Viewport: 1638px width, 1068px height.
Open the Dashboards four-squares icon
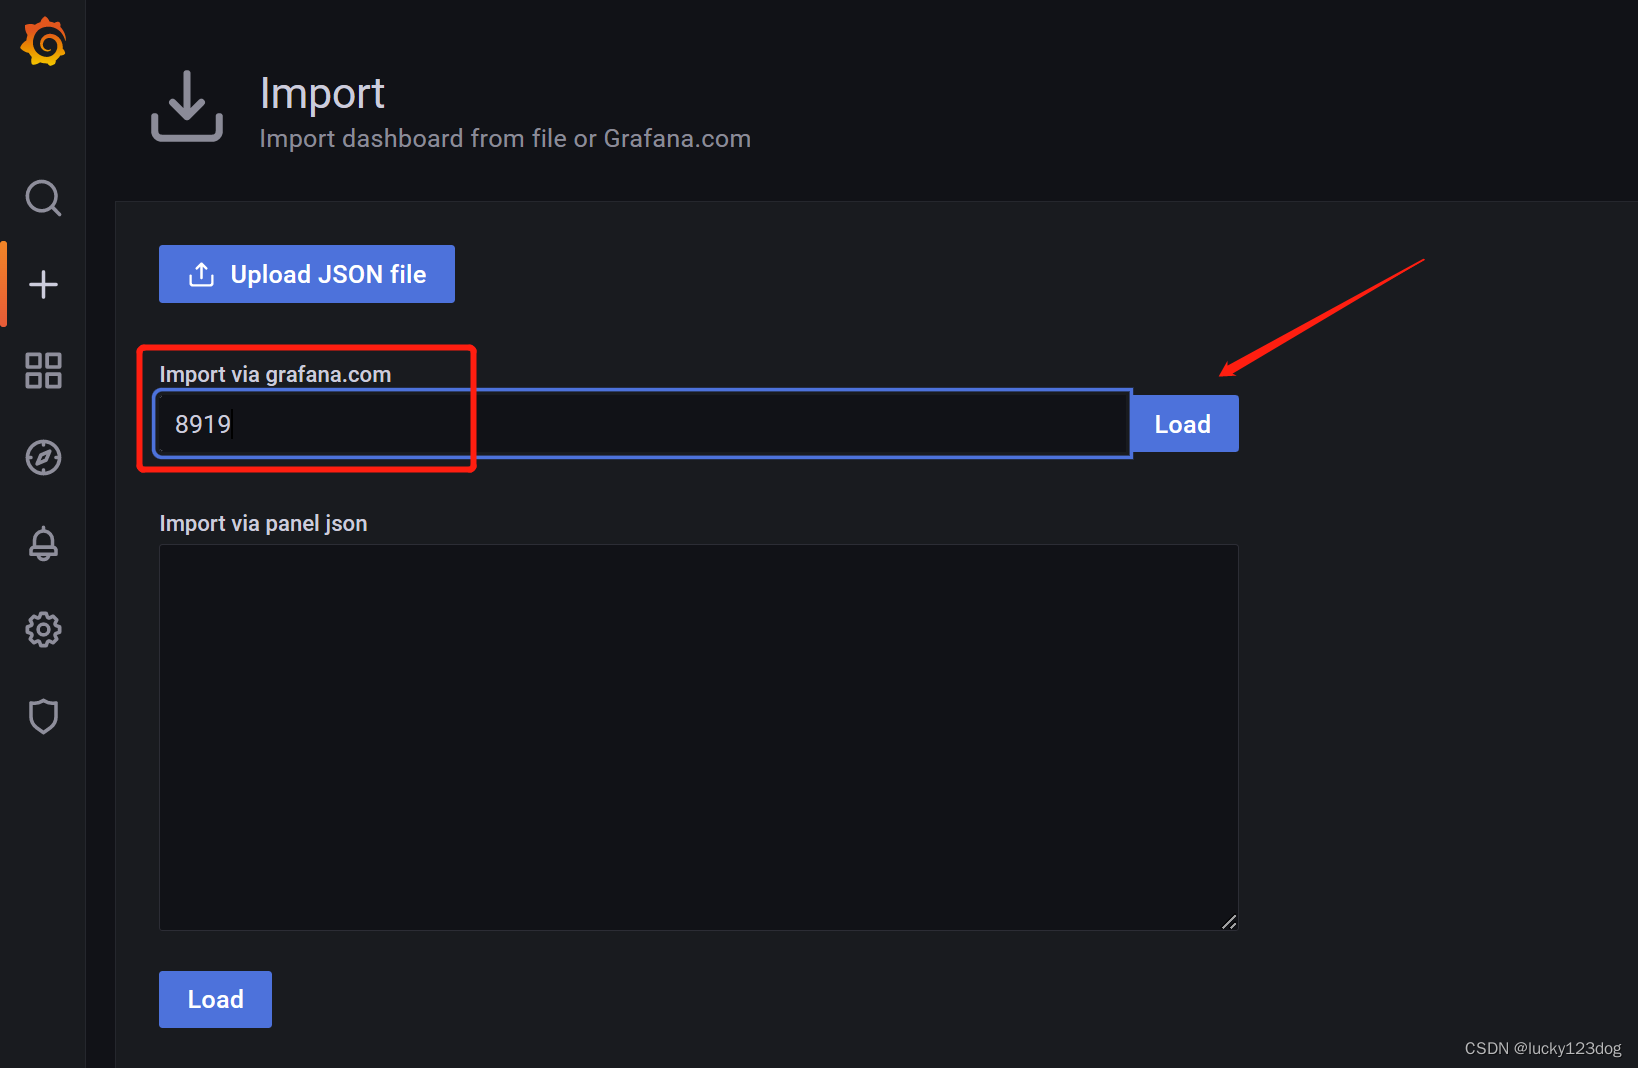click(x=43, y=371)
